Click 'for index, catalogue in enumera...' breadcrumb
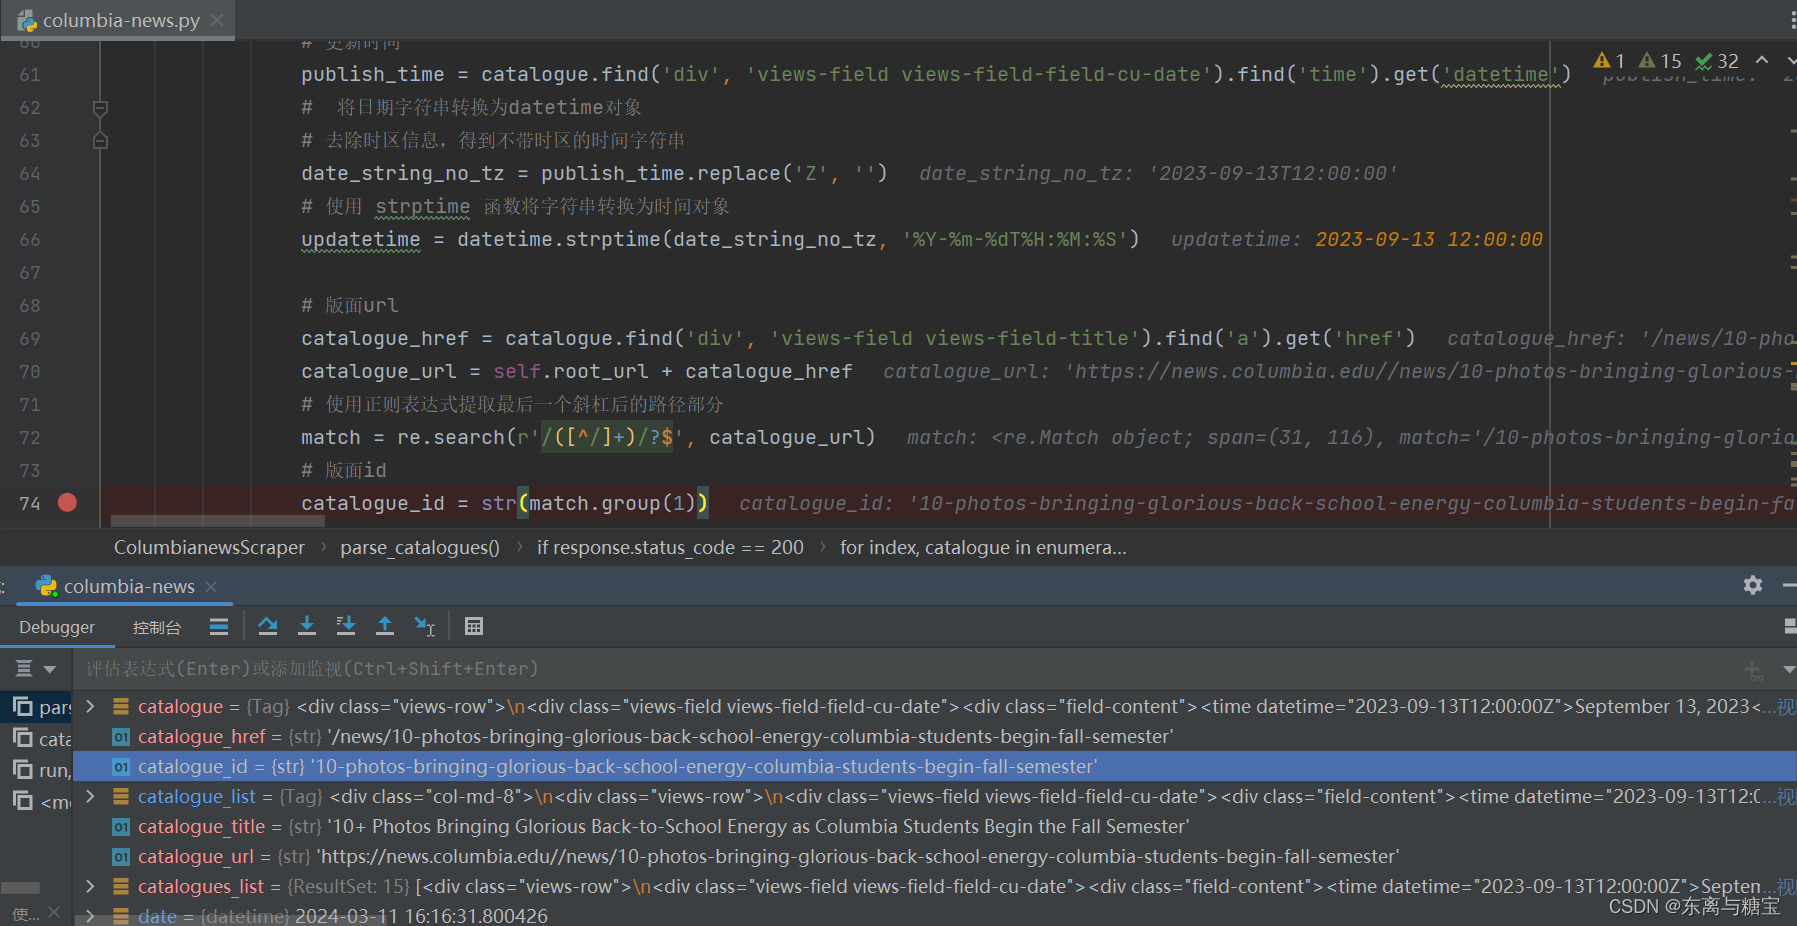The height and width of the screenshot is (926, 1797). pyautogui.click(x=983, y=547)
